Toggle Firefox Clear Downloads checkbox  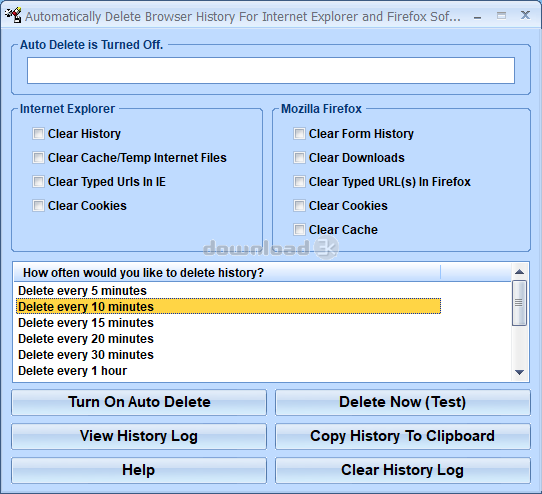[299, 158]
